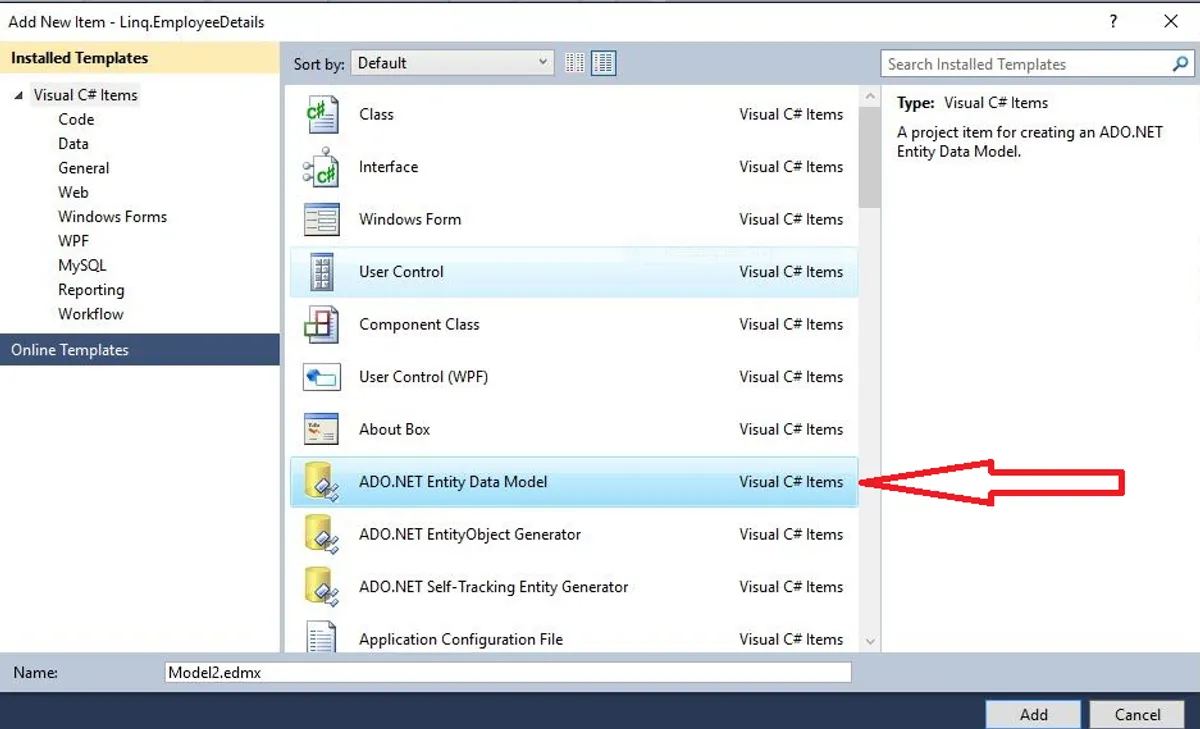Image resolution: width=1200 pixels, height=729 pixels.
Task: Select ADO.NET EntityObject Generator icon
Action: tap(322, 535)
